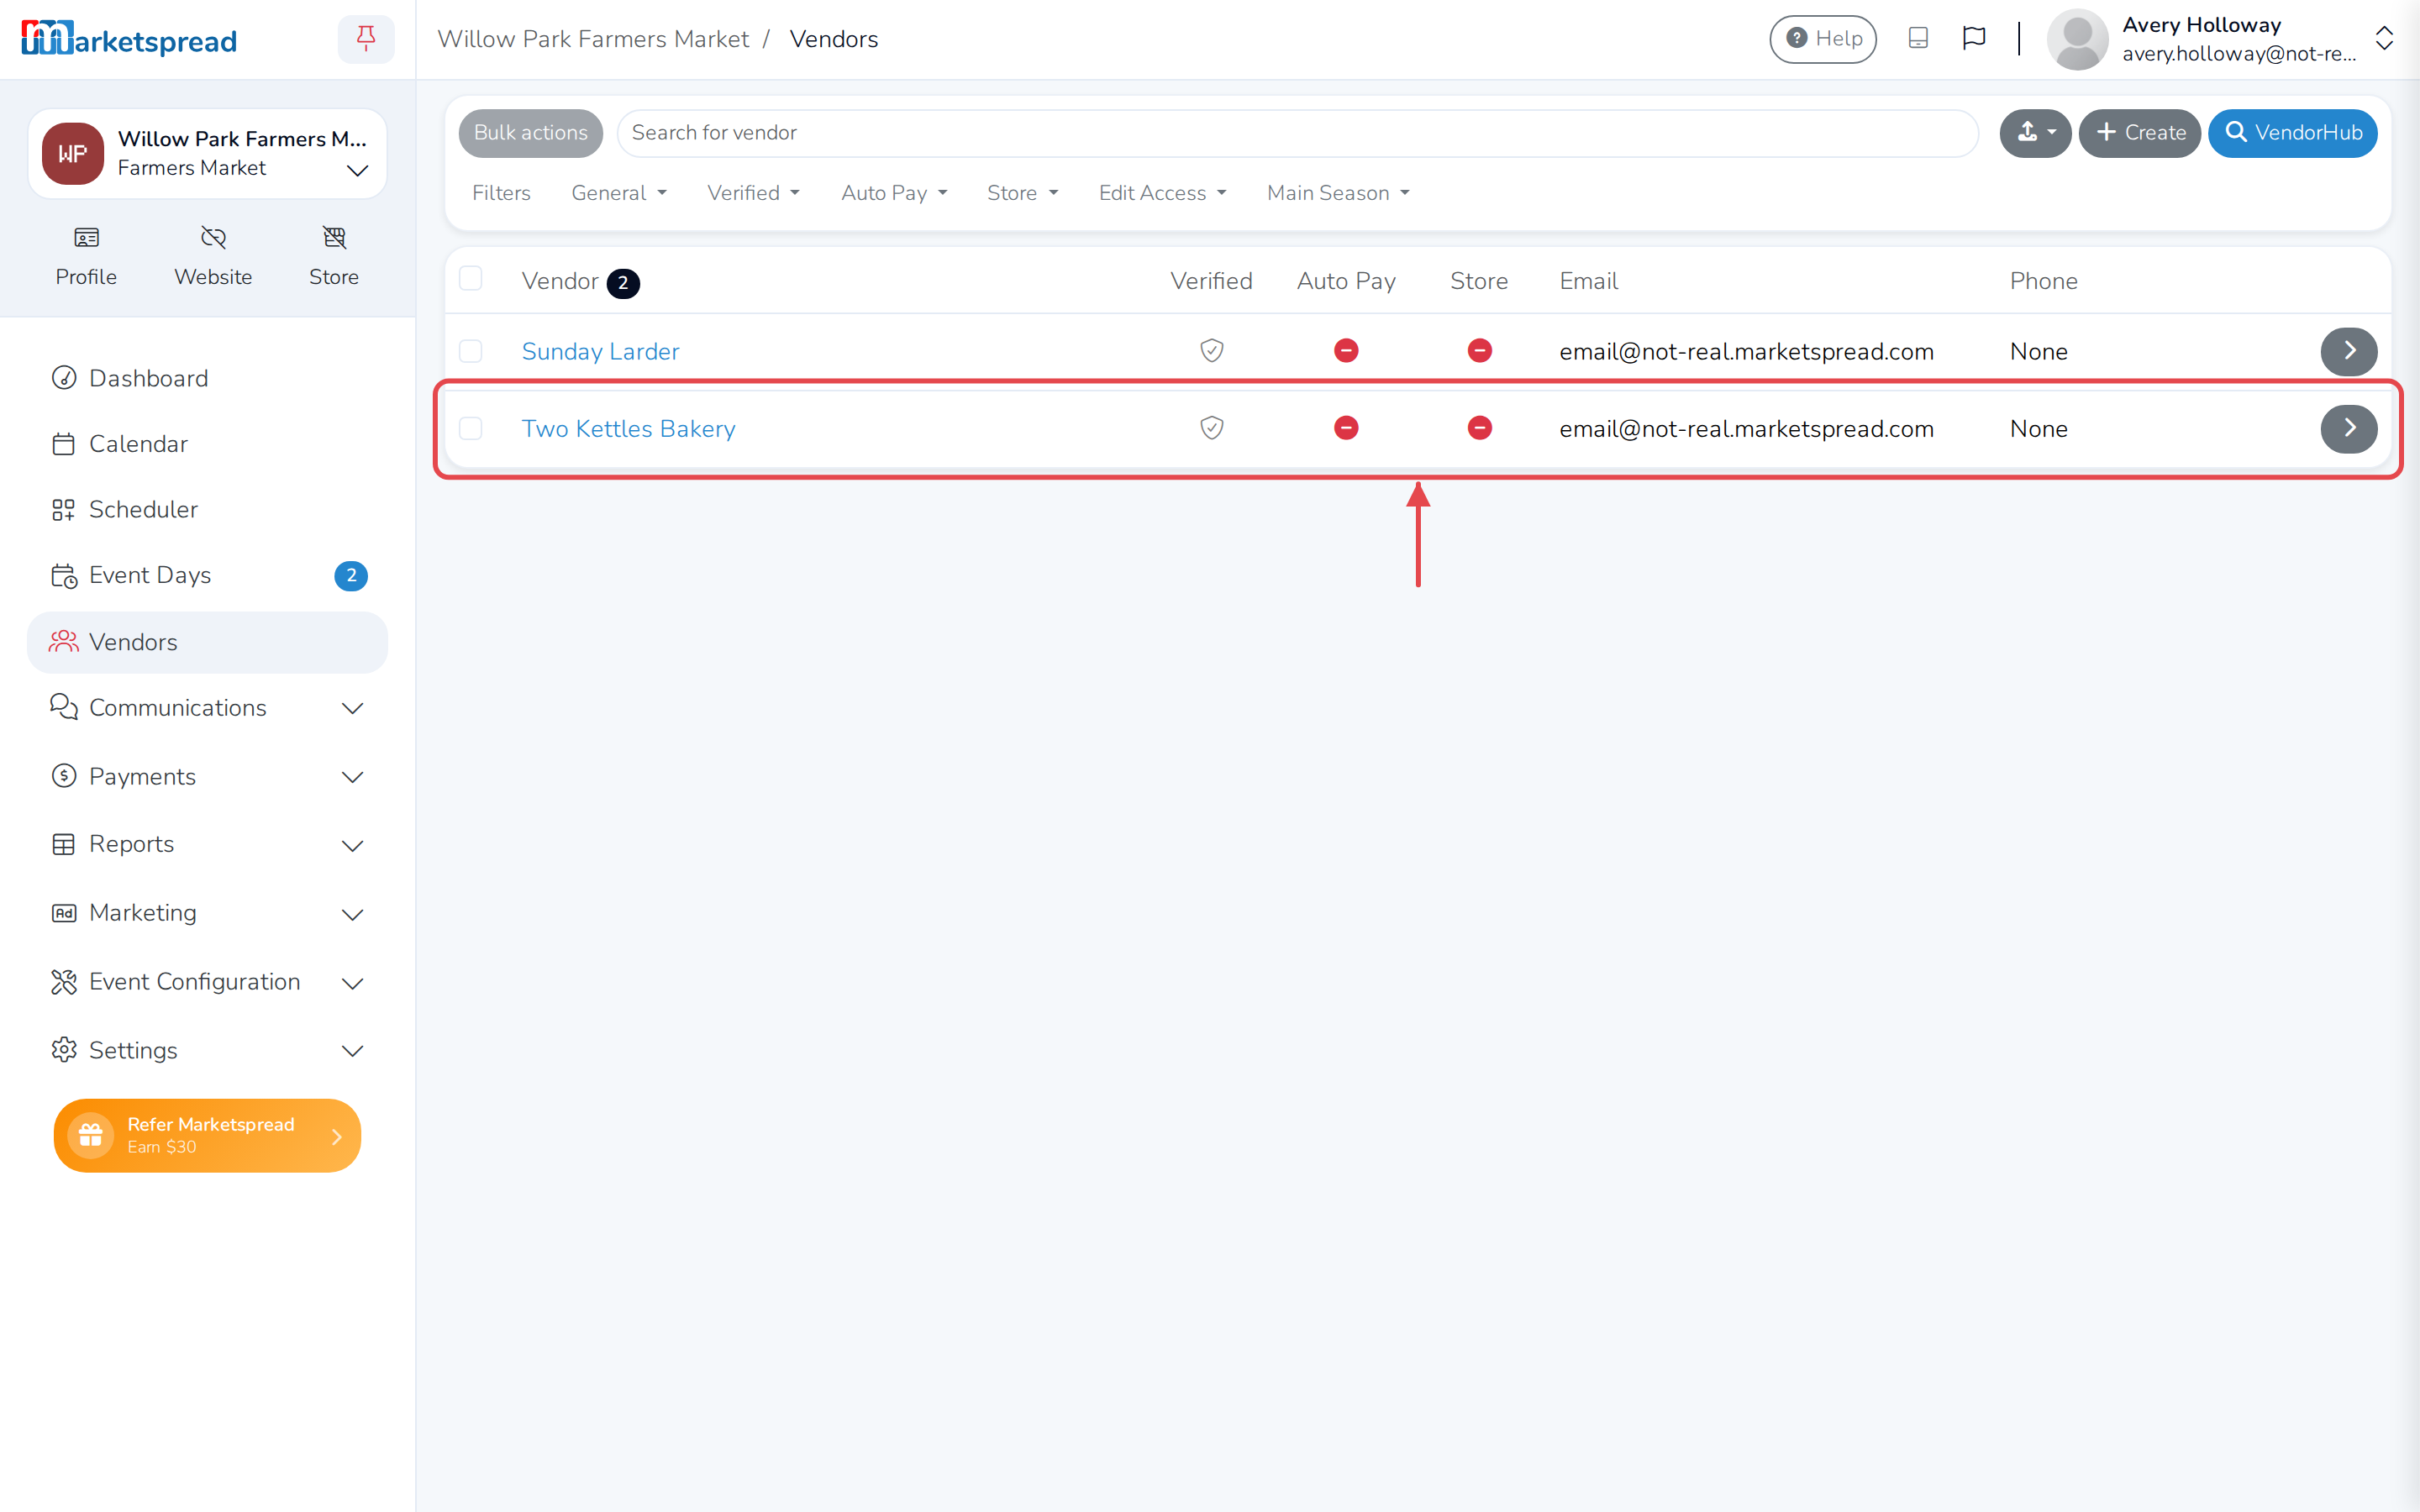Expand the Willow Park market switcher
2420x1512 pixels.
click(207, 154)
